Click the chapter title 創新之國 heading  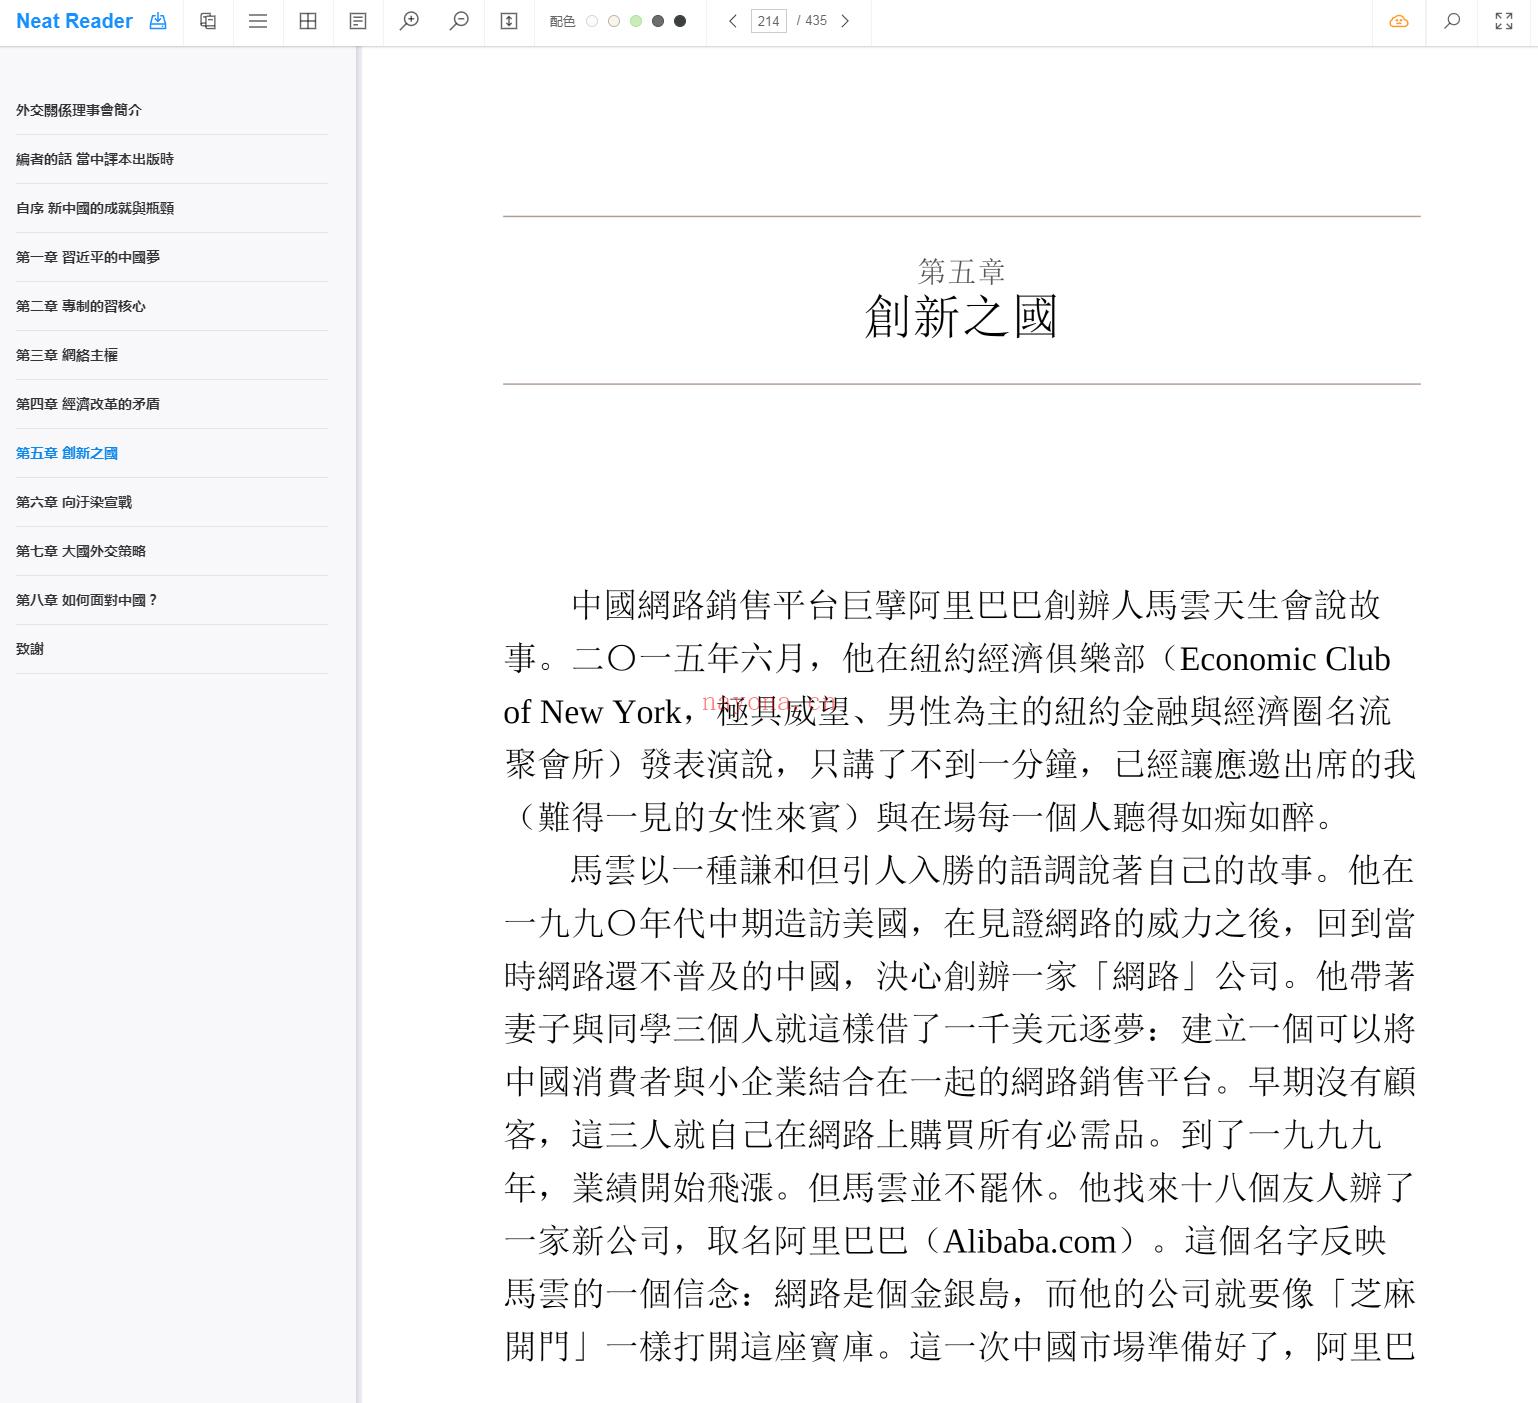961,316
